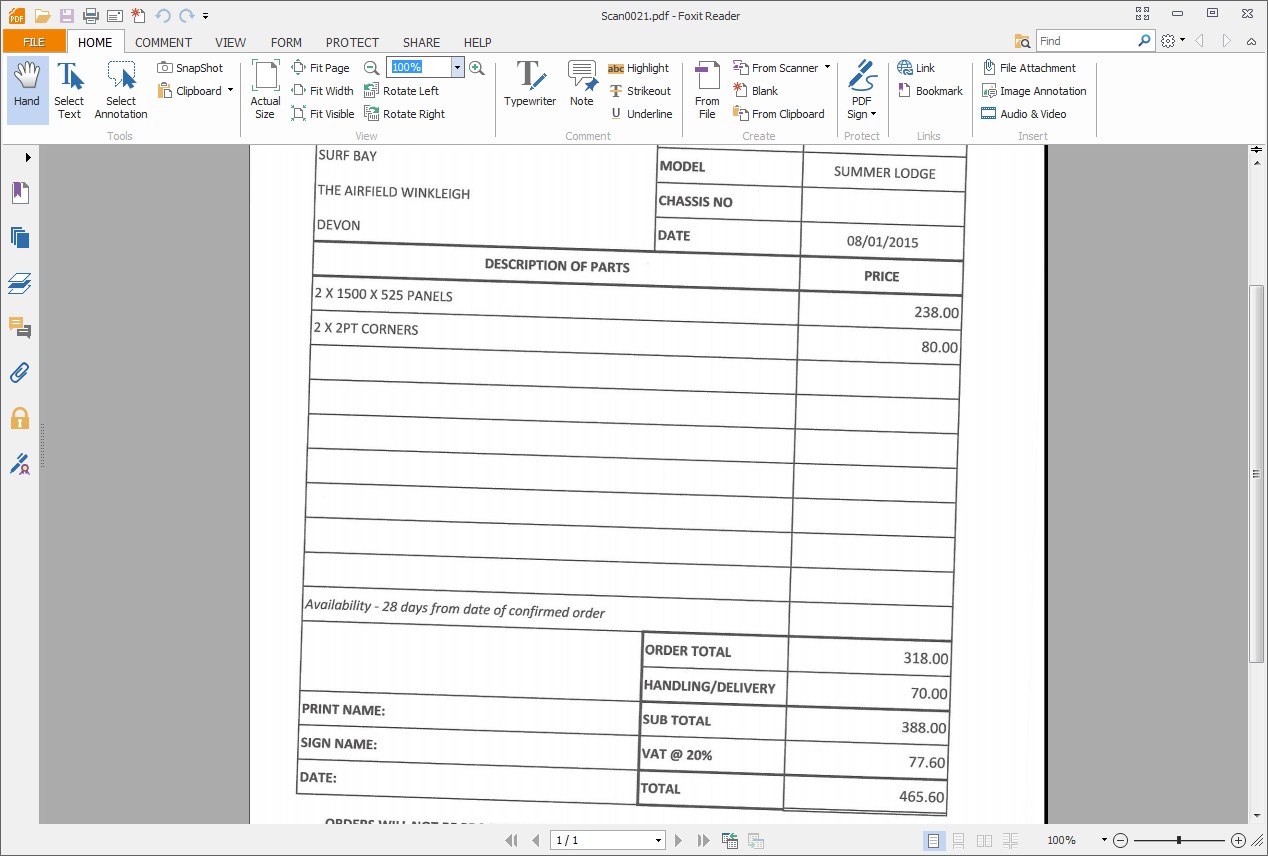Enable single page view mode in status bar
1268x856 pixels.
click(933, 841)
